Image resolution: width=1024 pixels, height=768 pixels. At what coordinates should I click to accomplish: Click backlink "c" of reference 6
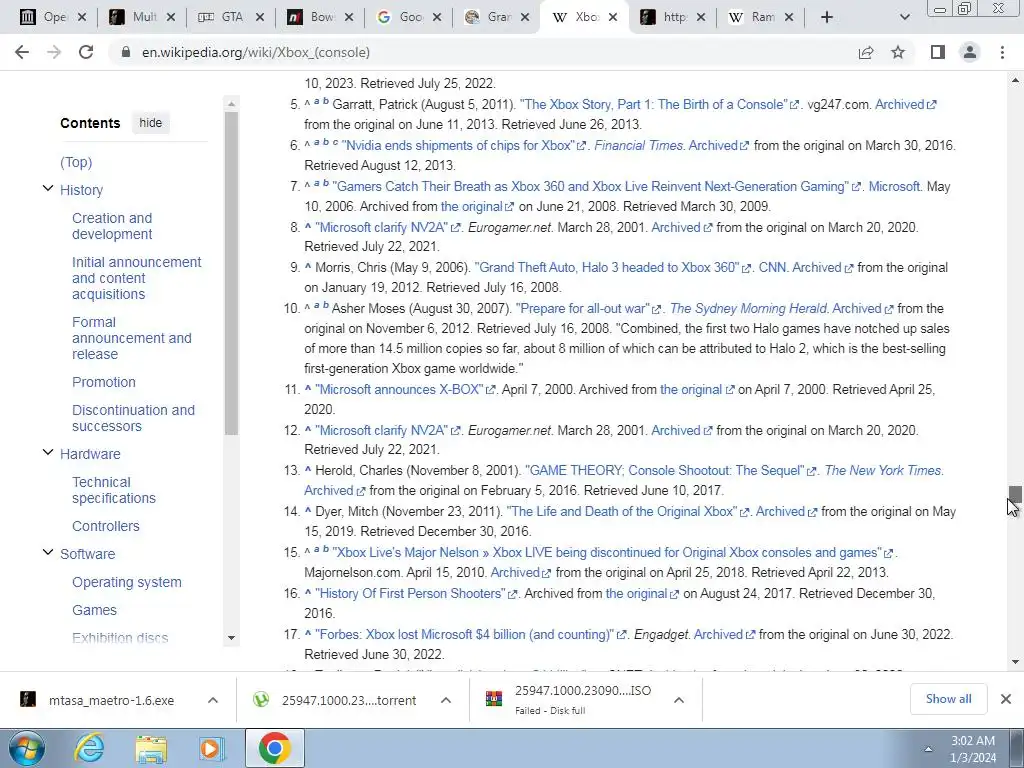pyautogui.click(x=335, y=142)
